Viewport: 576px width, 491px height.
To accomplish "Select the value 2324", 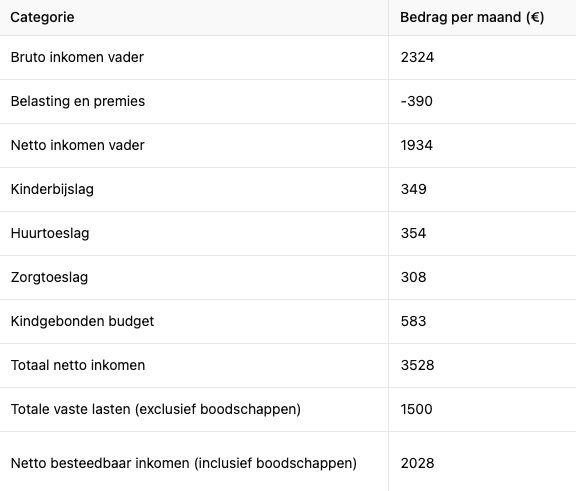I will [417, 57].
